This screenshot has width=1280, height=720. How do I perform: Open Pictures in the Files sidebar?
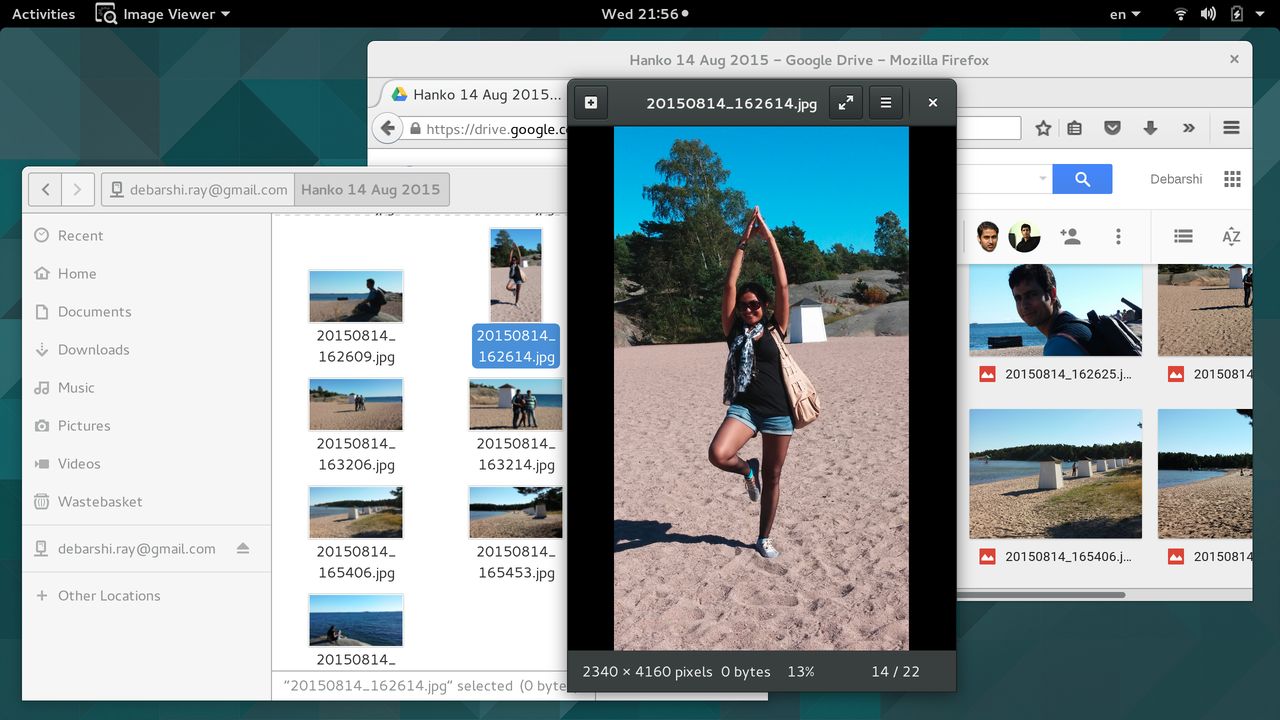click(x=84, y=426)
